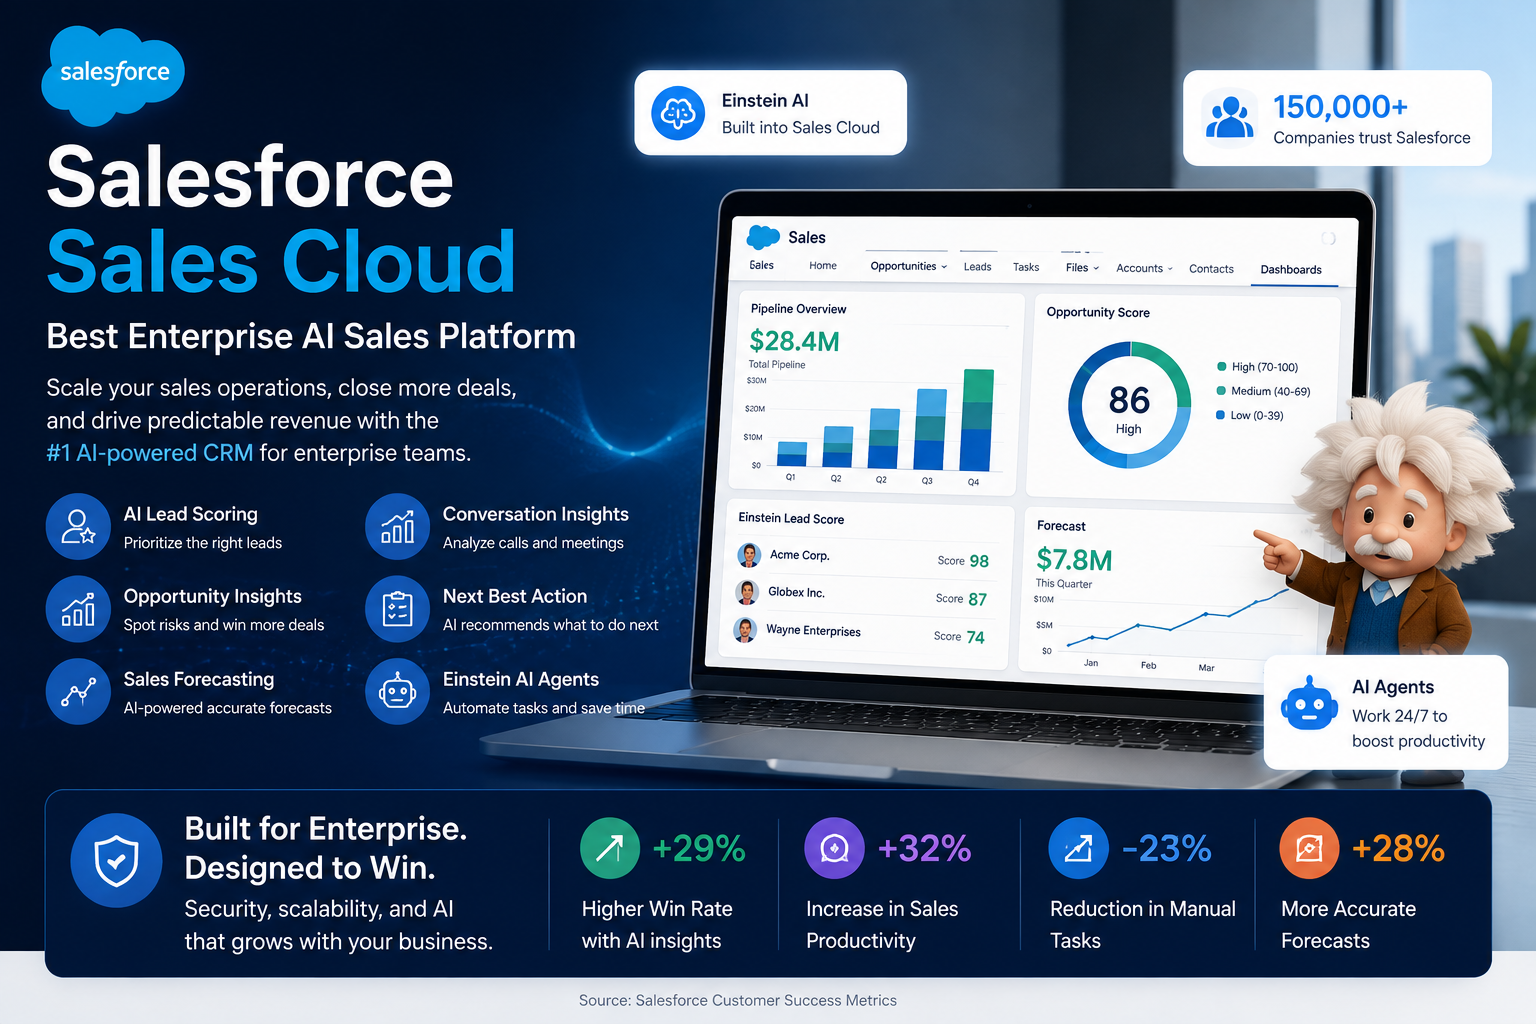
Task: Open the Contacts tab on laptop
Action: [x=1211, y=269]
